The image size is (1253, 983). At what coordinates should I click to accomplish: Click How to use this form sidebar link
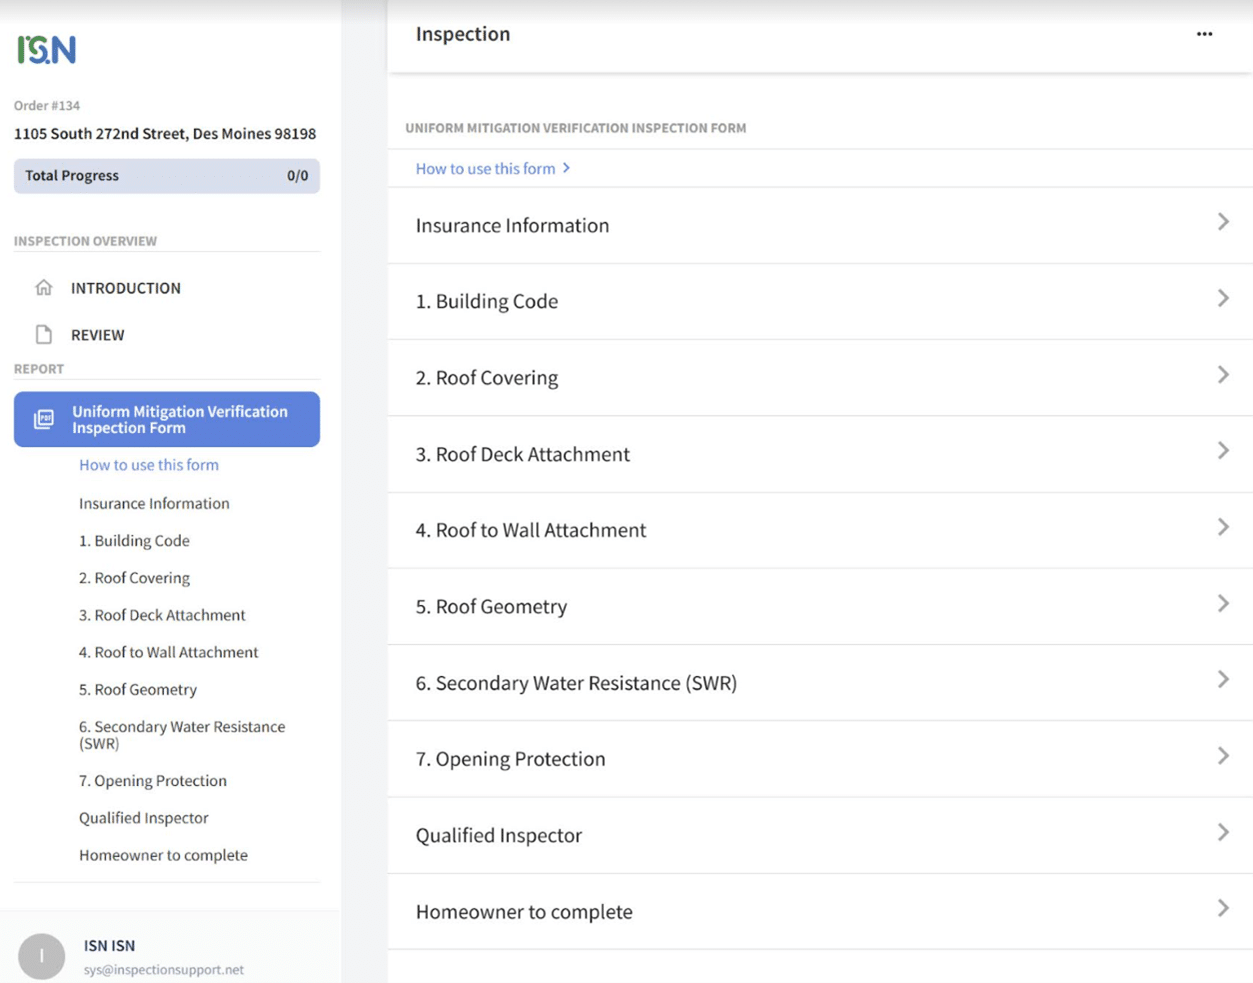[149, 465]
